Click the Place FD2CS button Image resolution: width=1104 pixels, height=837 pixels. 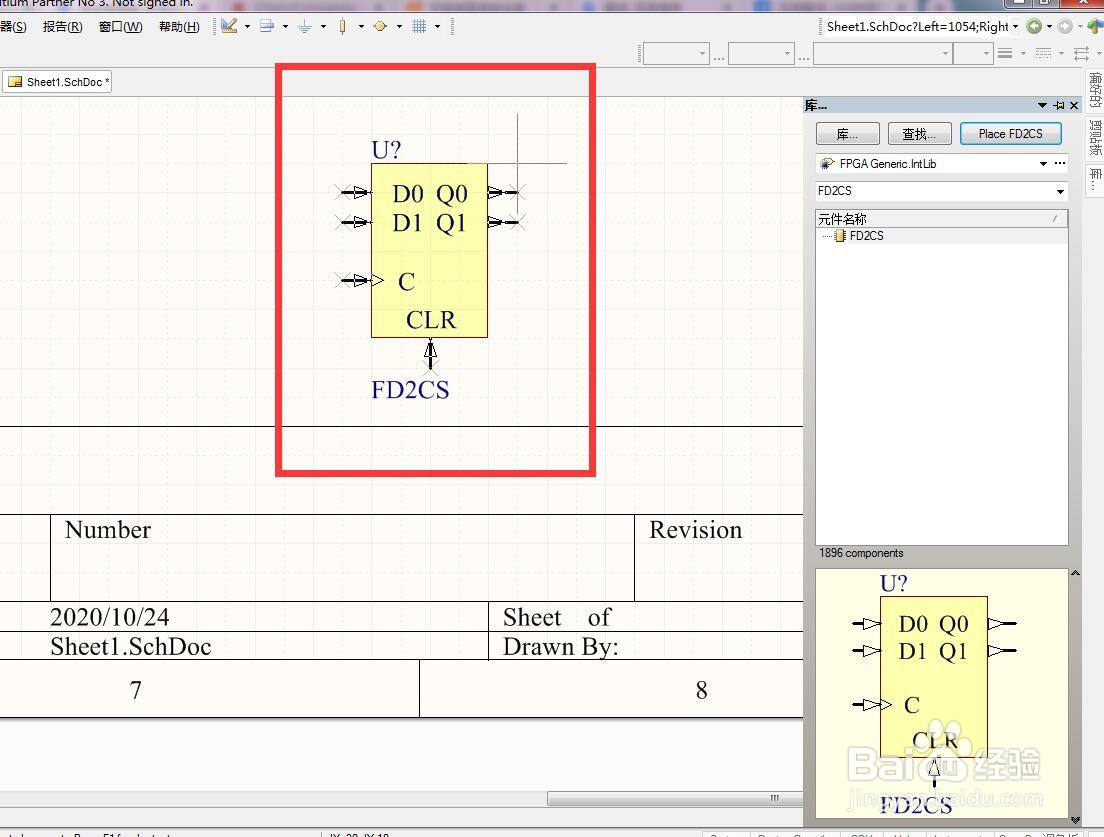(x=1010, y=134)
